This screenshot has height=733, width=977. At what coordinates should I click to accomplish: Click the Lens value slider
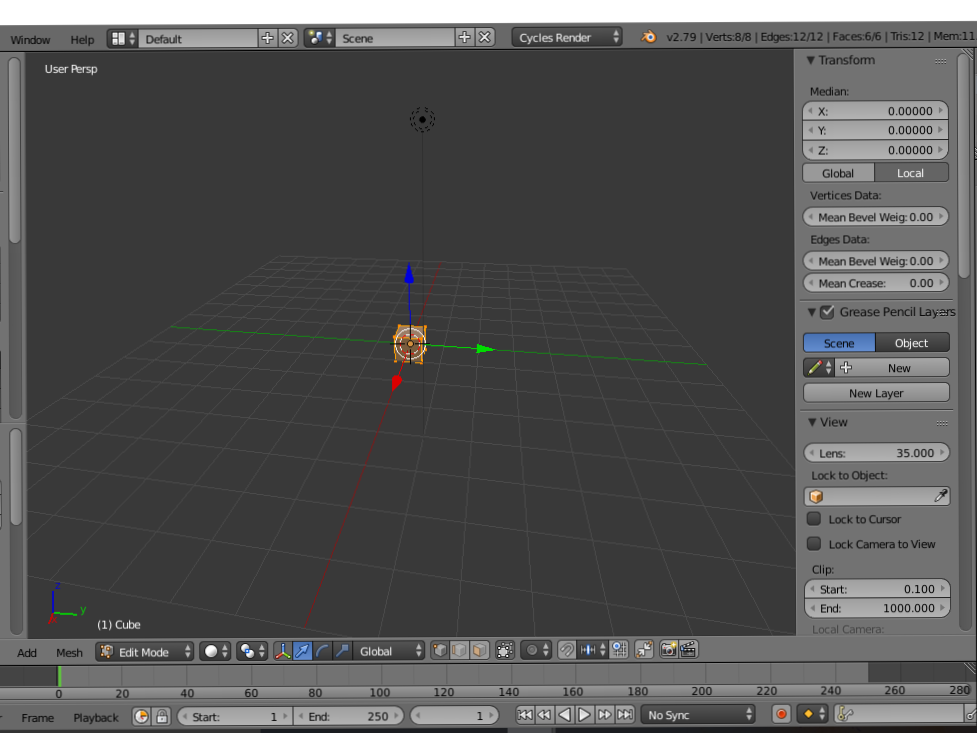pyautogui.click(x=877, y=452)
